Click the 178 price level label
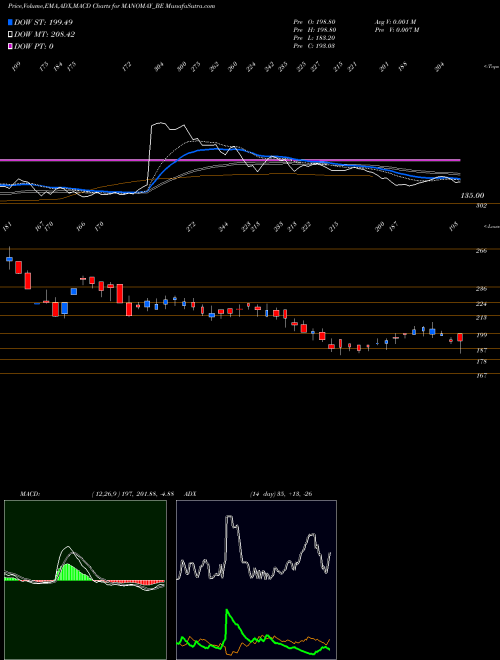Image resolution: width=500 pixels, height=660 pixels. pyautogui.click(x=481, y=362)
